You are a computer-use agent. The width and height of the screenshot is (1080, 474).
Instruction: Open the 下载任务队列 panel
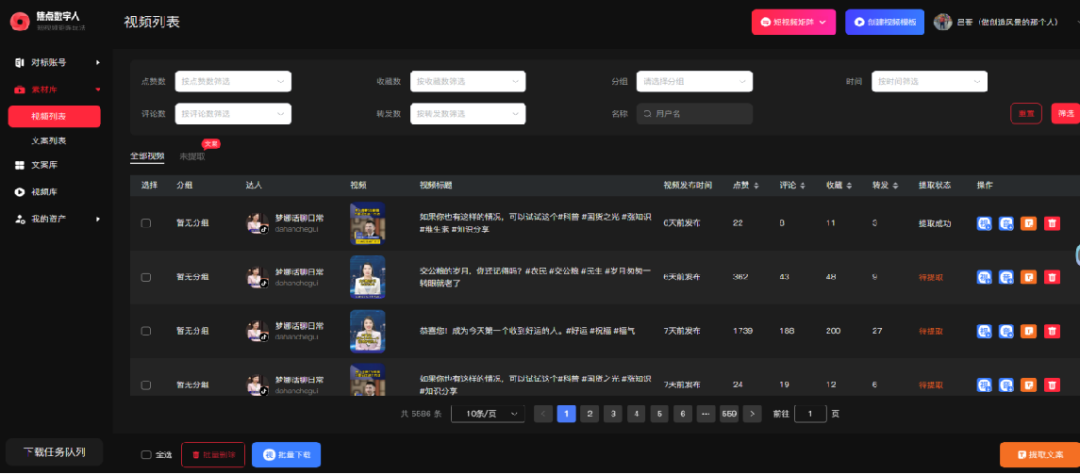tap(54, 453)
